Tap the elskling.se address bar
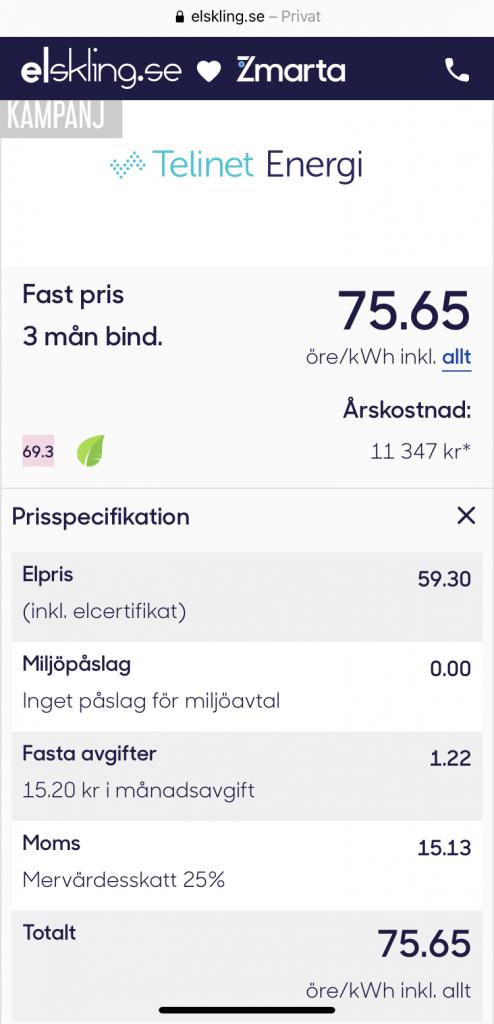494x1024 pixels. click(x=248, y=17)
